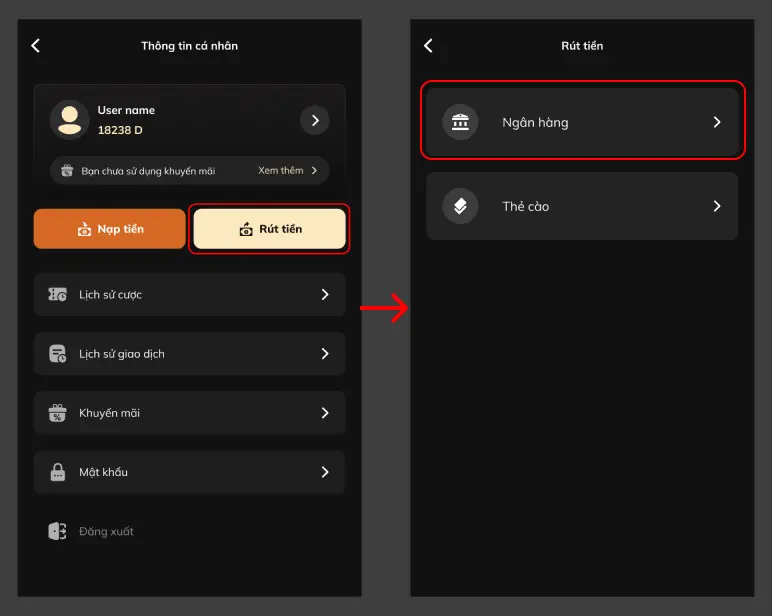772x616 pixels.
Task: Select Thẻ cào withdrawal option
Action: tap(582, 206)
